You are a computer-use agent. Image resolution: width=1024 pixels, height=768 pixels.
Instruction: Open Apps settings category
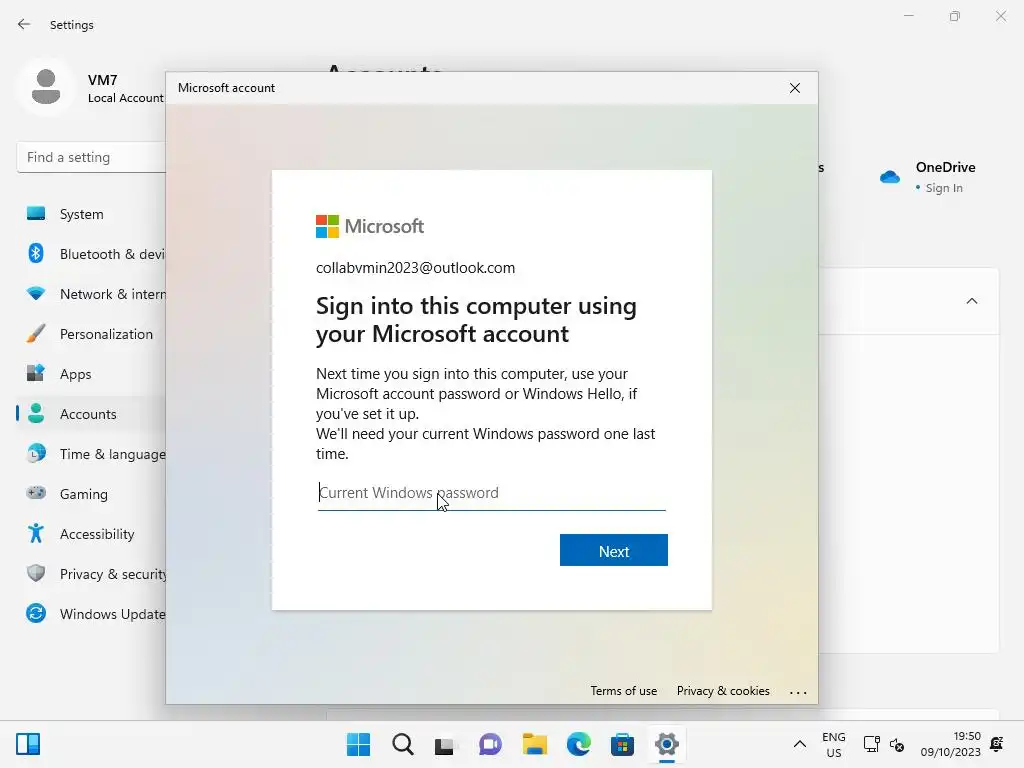[x=91, y=374]
